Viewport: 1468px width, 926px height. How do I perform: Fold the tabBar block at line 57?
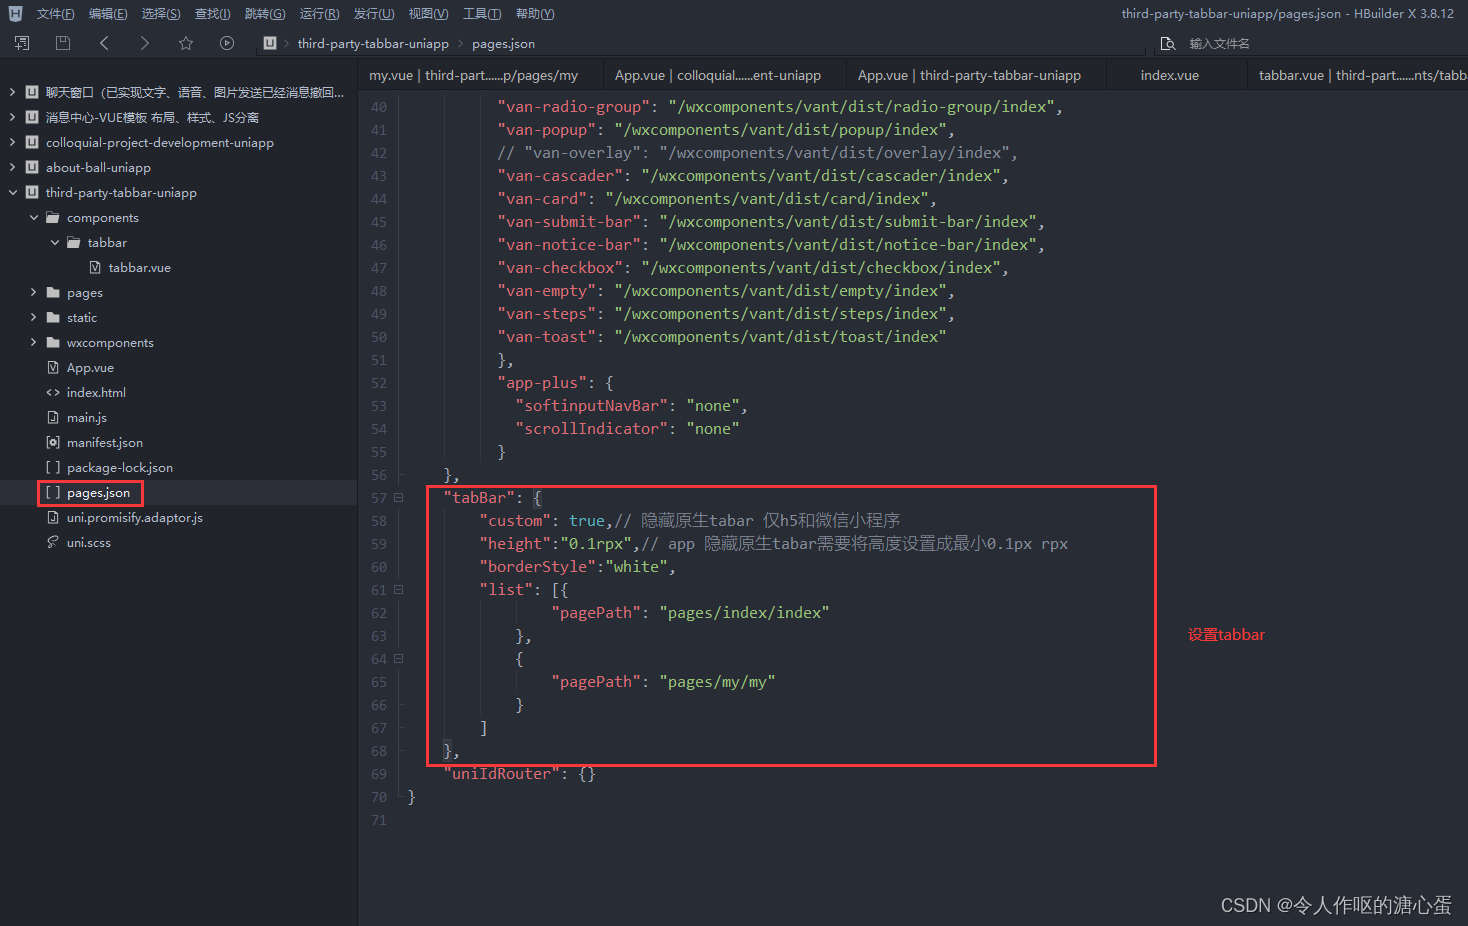coord(398,497)
